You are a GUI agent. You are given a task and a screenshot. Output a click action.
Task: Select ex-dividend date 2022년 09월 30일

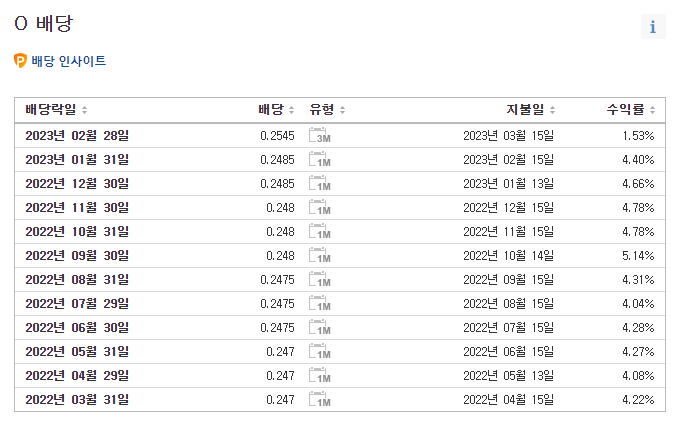(77, 256)
